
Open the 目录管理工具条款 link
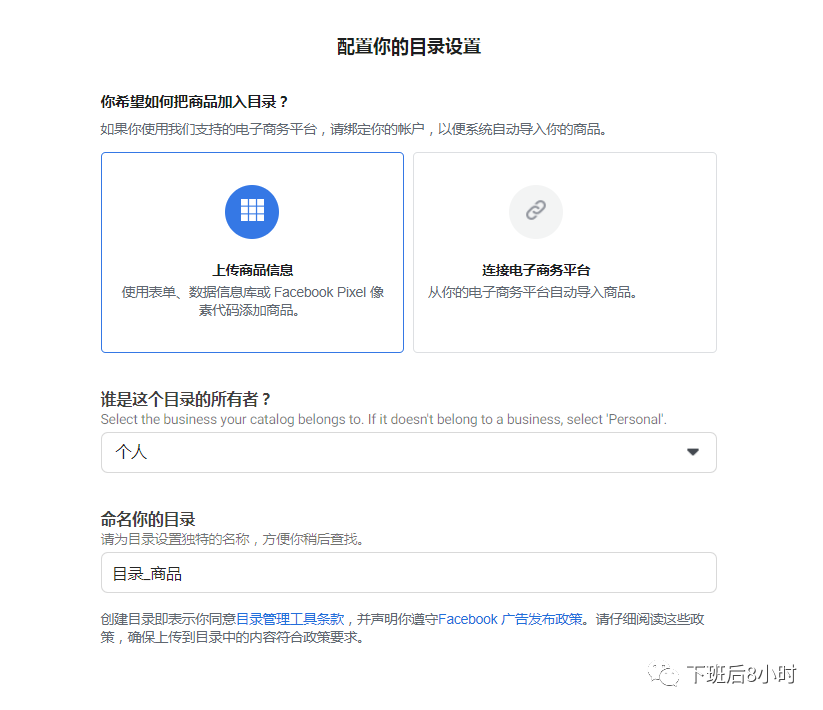289,619
